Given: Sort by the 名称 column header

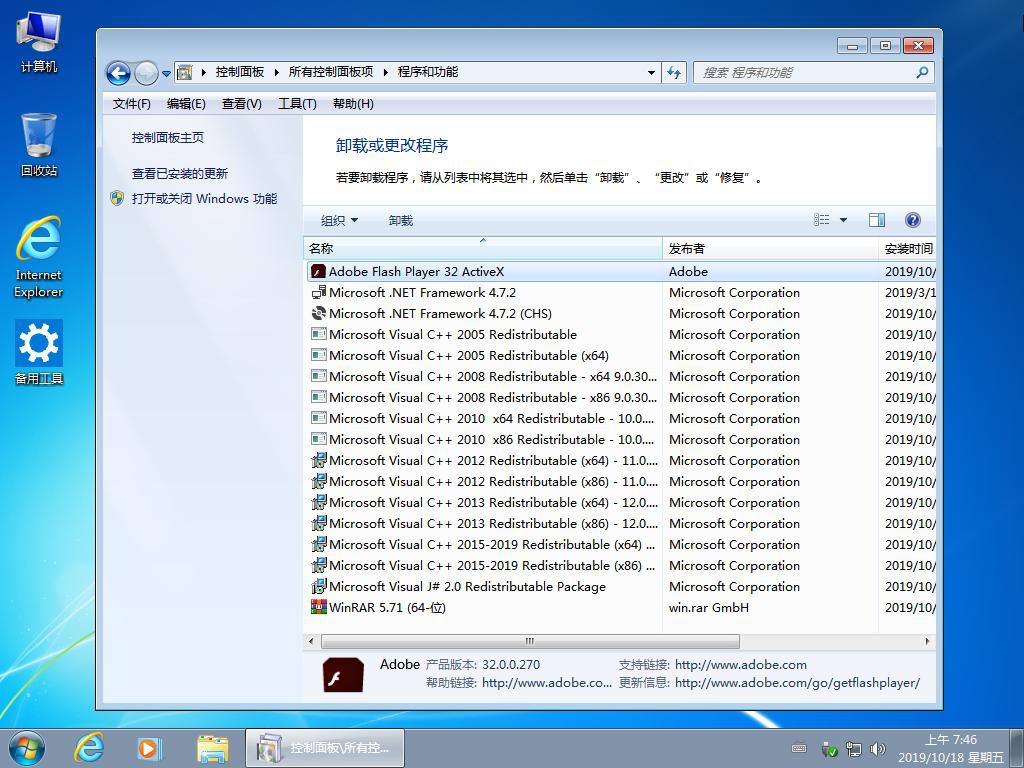Looking at the screenshot, I should coord(483,249).
